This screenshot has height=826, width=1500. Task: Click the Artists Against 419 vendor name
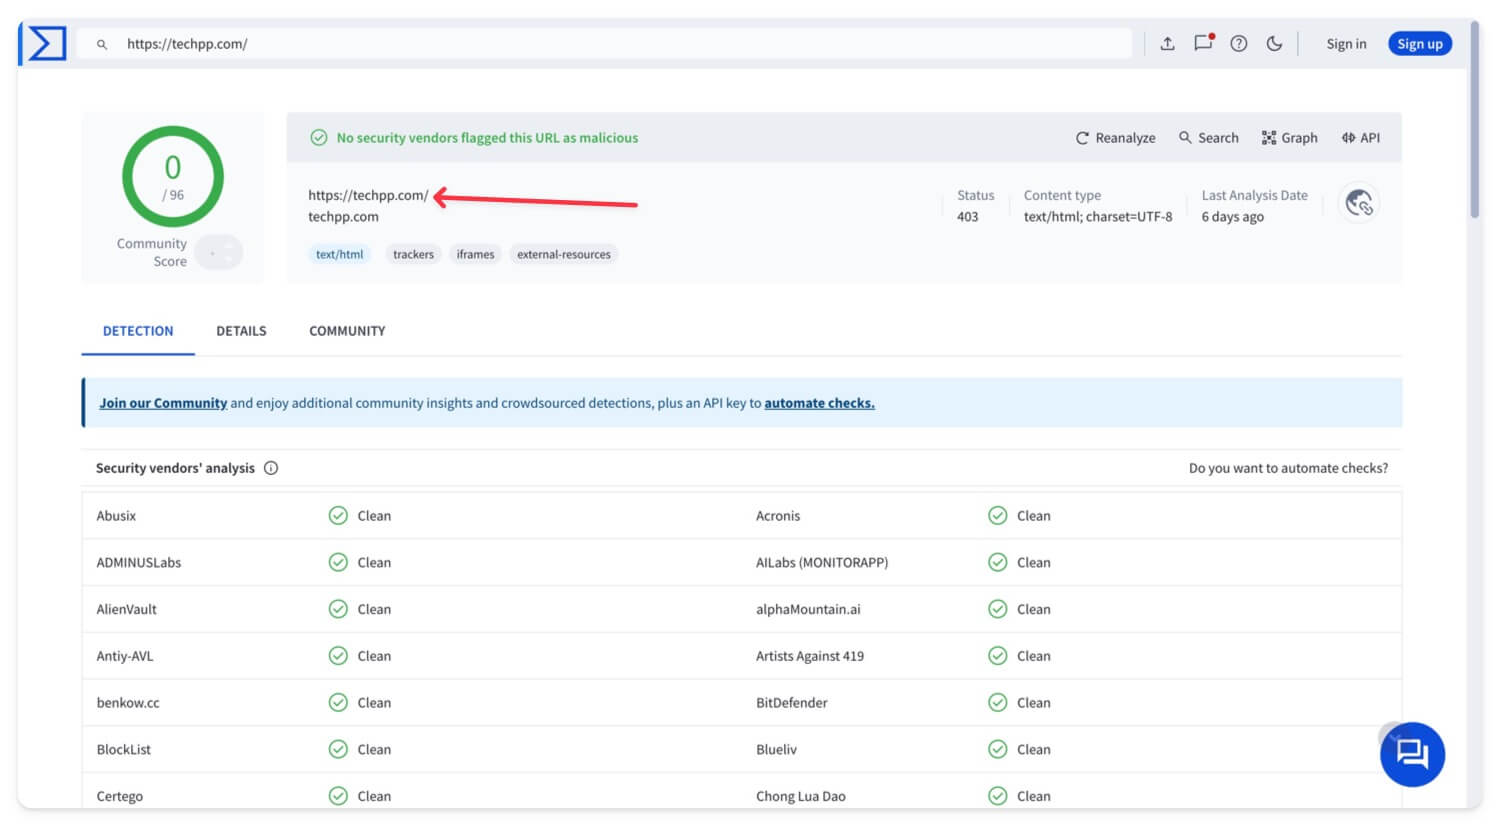coord(810,656)
